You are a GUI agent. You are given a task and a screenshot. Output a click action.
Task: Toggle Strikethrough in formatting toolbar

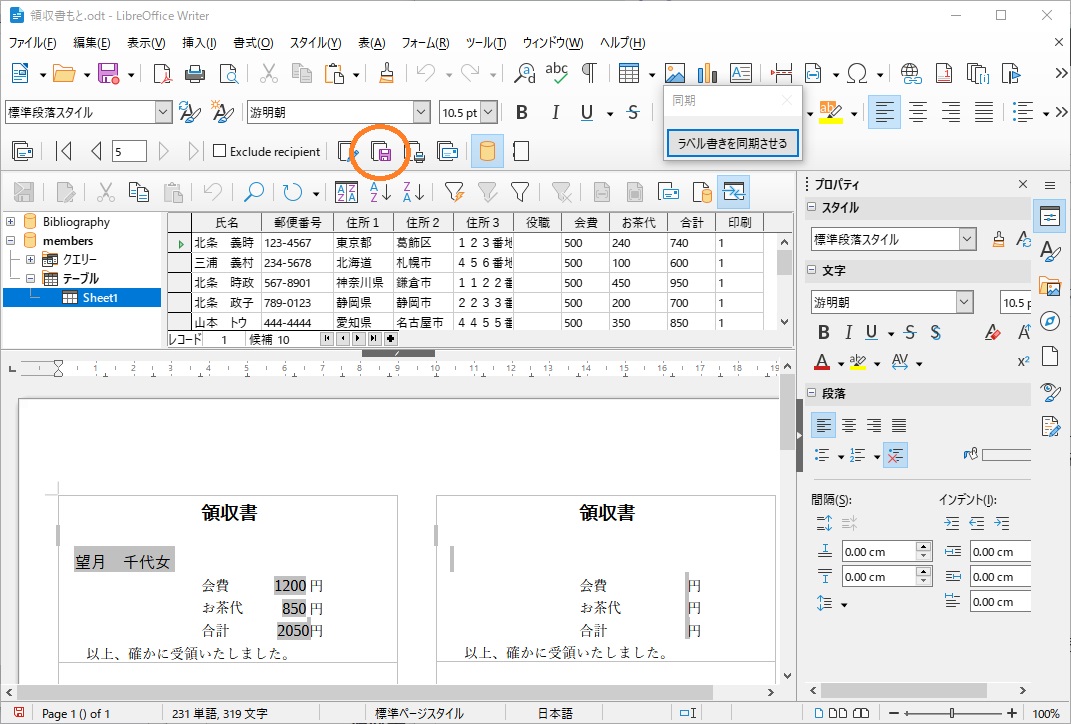point(633,113)
